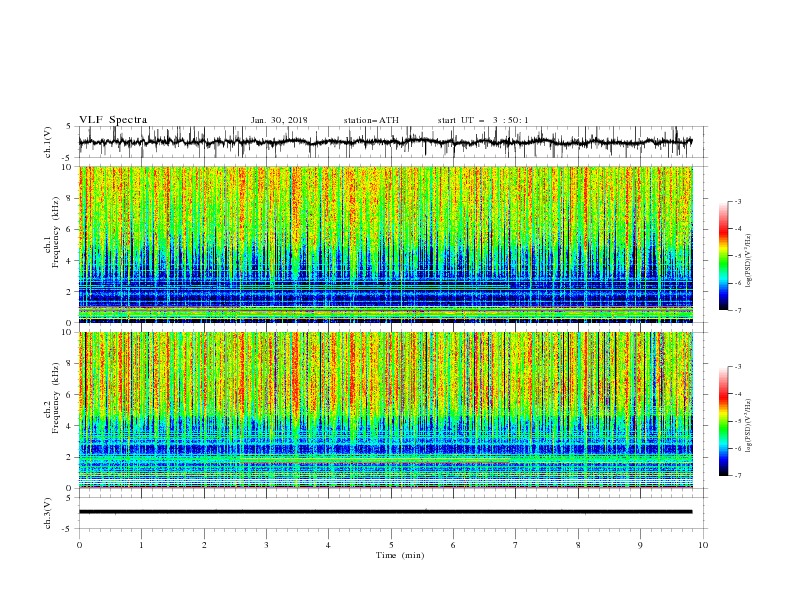Viewport: 792px width, 612px height.
Task: Click the time axis tick label "1"
Action: tap(141, 545)
